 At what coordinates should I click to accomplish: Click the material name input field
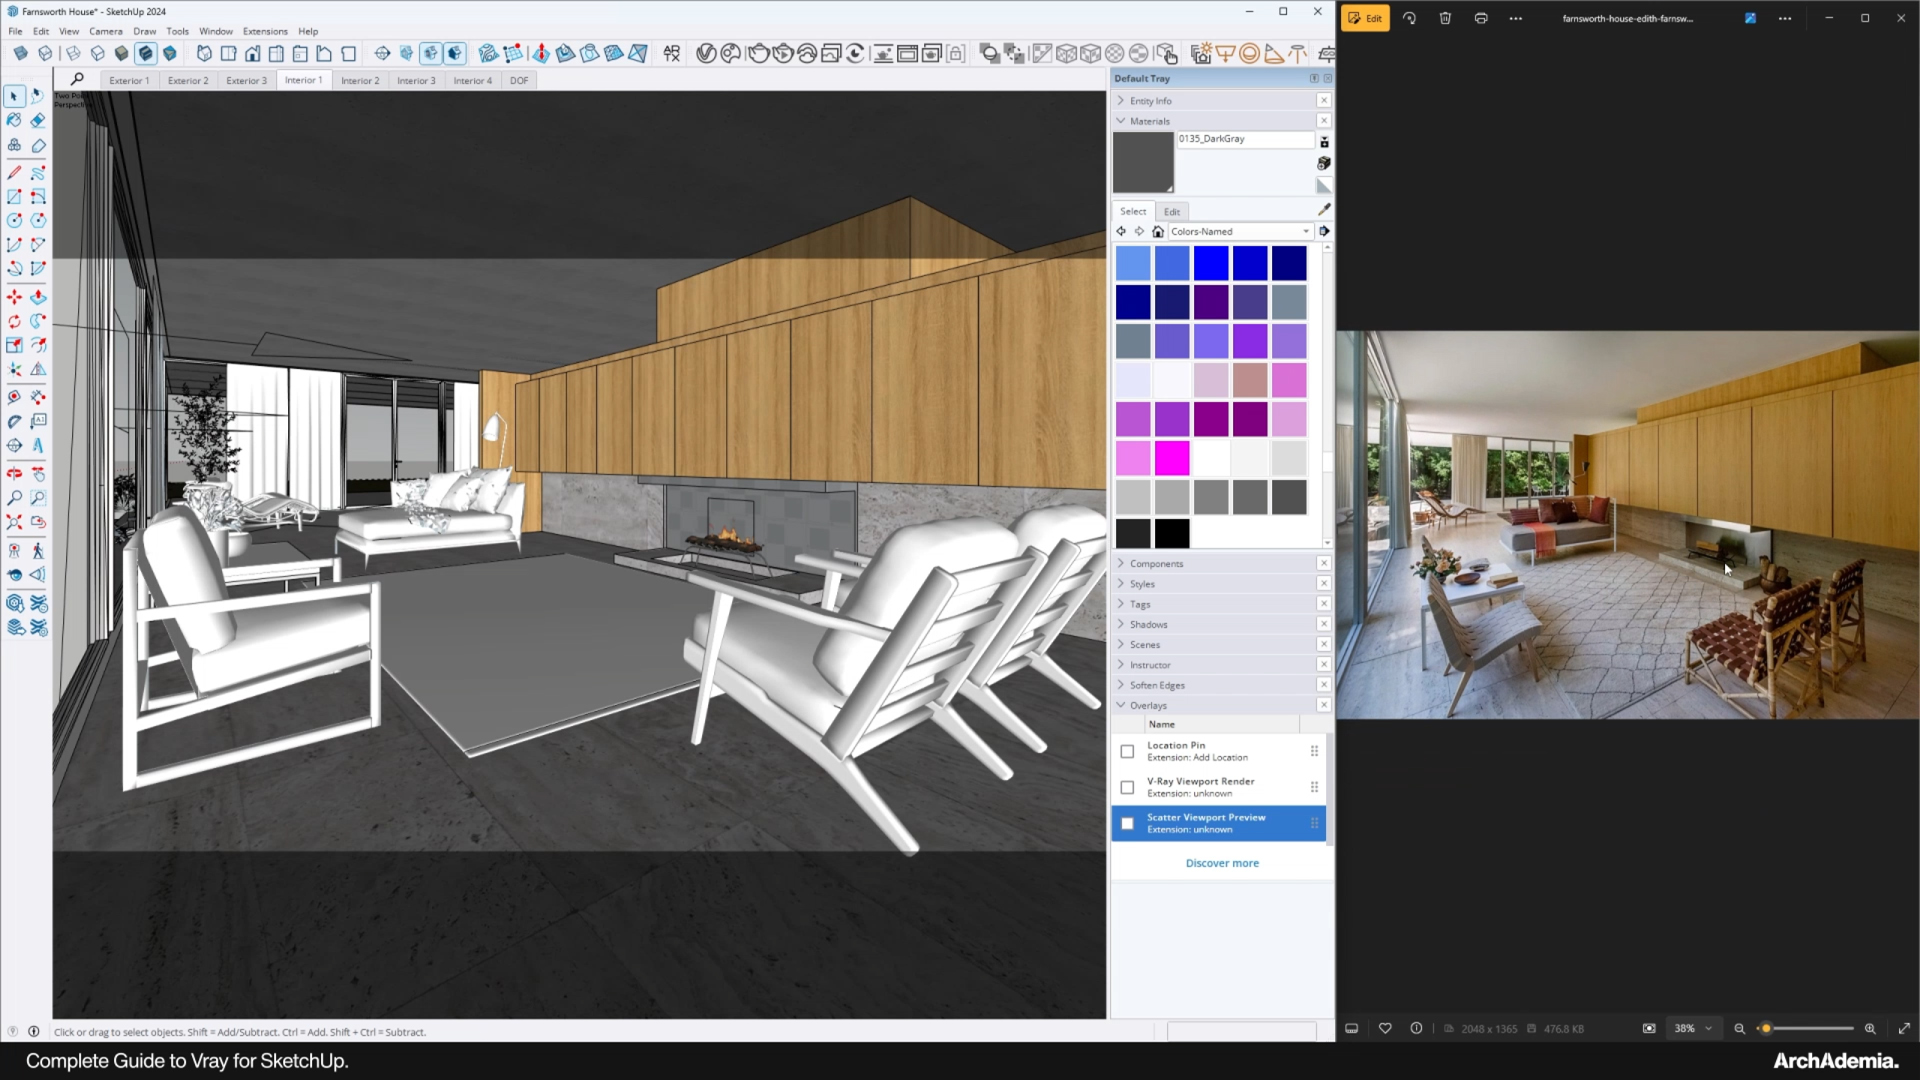(1244, 139)
